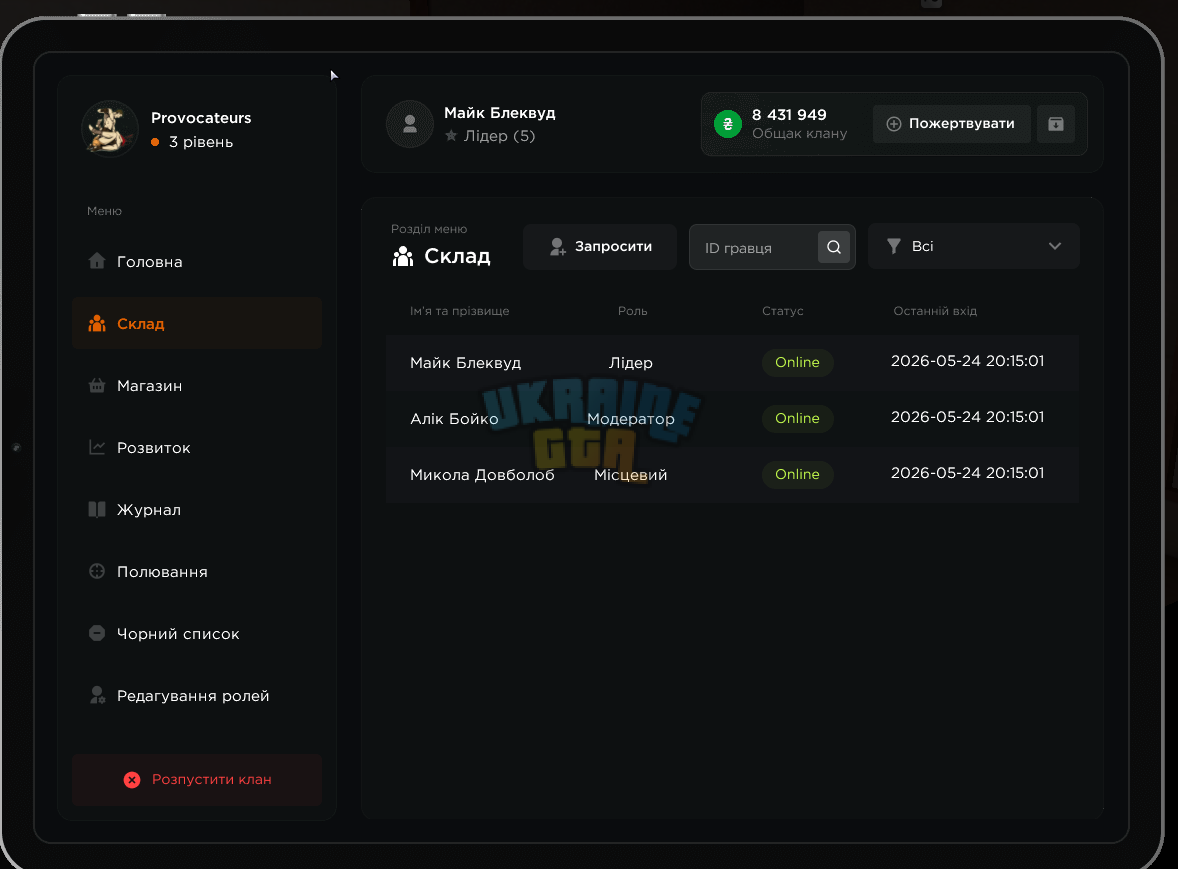The image size is (1178, 869).
Task: Click the last login time of Майк Блеквуд
Action: (x=967, y=361)
